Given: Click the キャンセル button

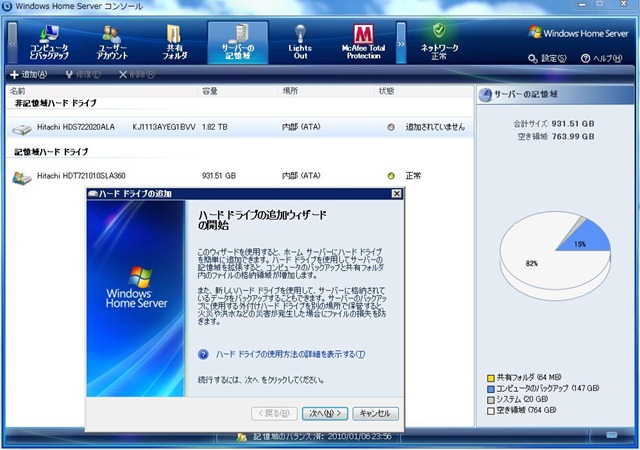Looking at the screenshot, I should (375, 414).
